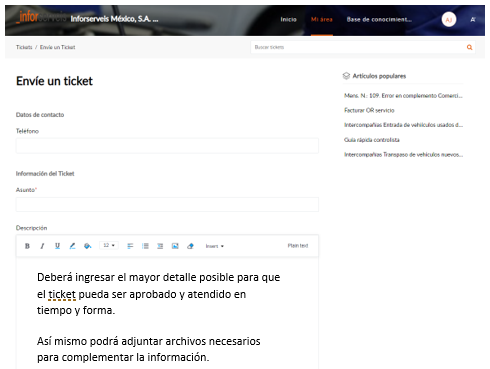
Task: Click the Artículos populares stack icon
Action: 346,76
